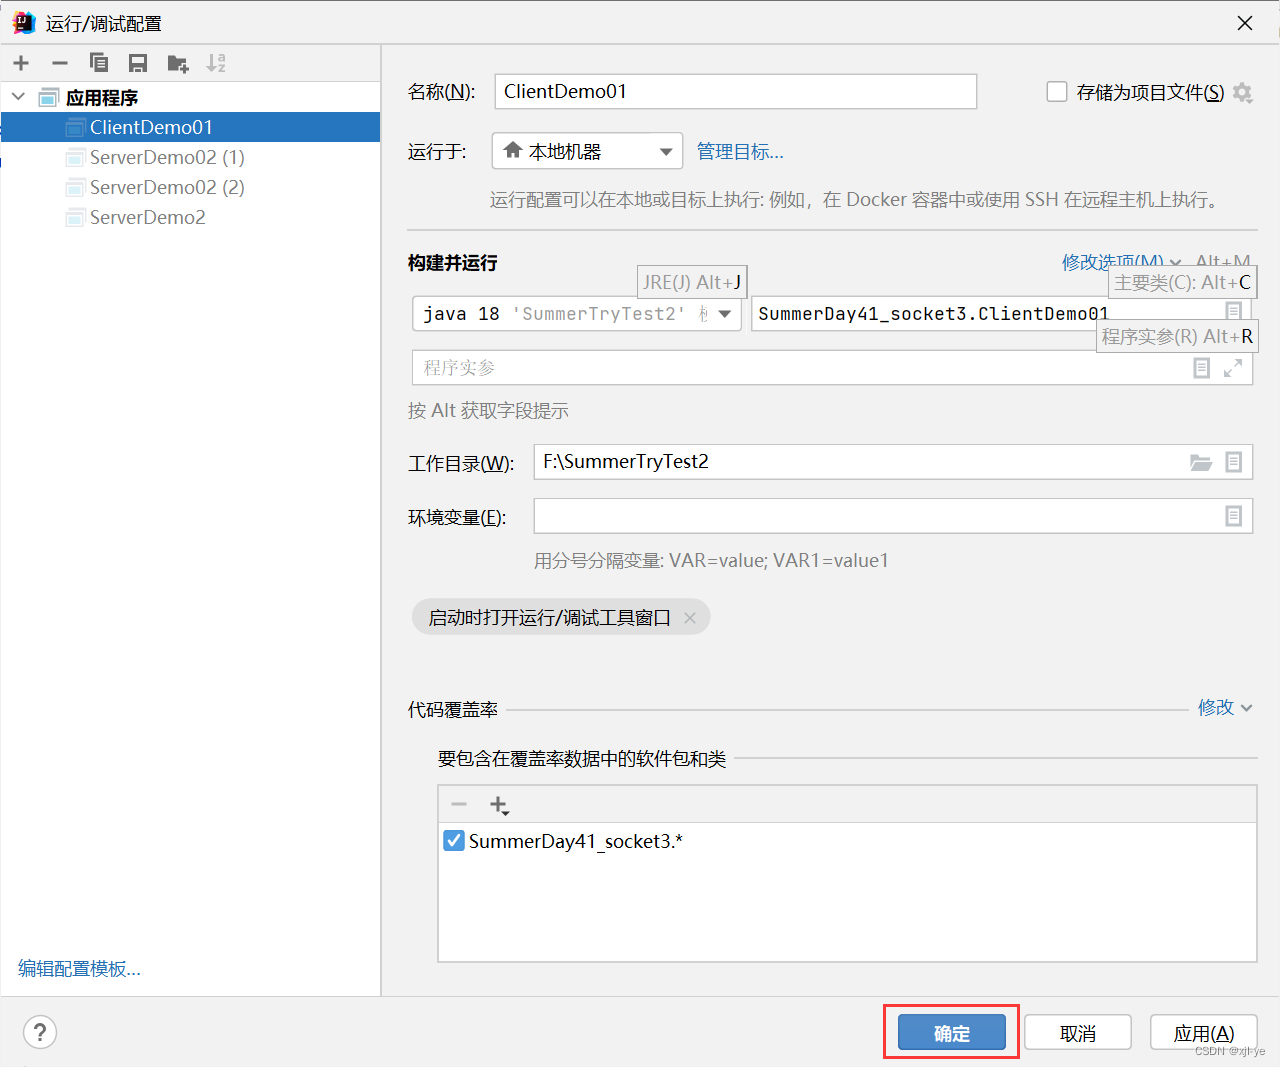Open the 修改选项 menu
The image size is (1280, 1067).
1121,261
